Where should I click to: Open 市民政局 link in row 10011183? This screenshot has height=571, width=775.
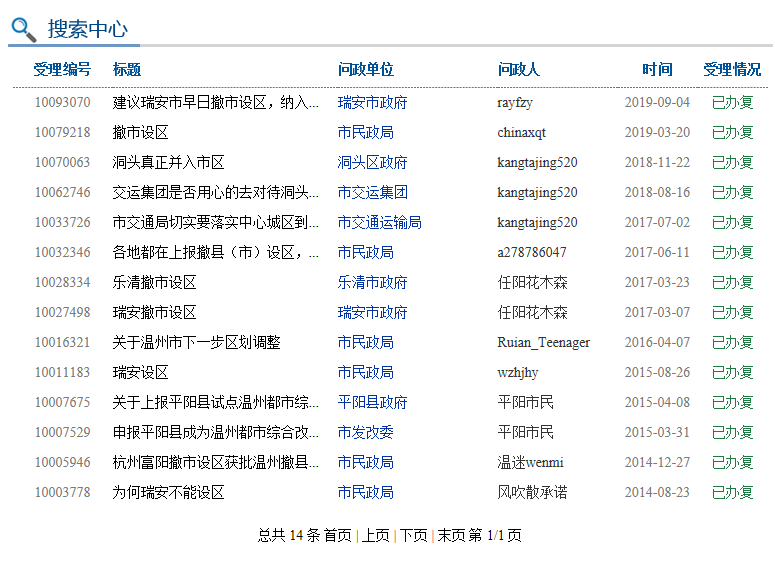365,372
